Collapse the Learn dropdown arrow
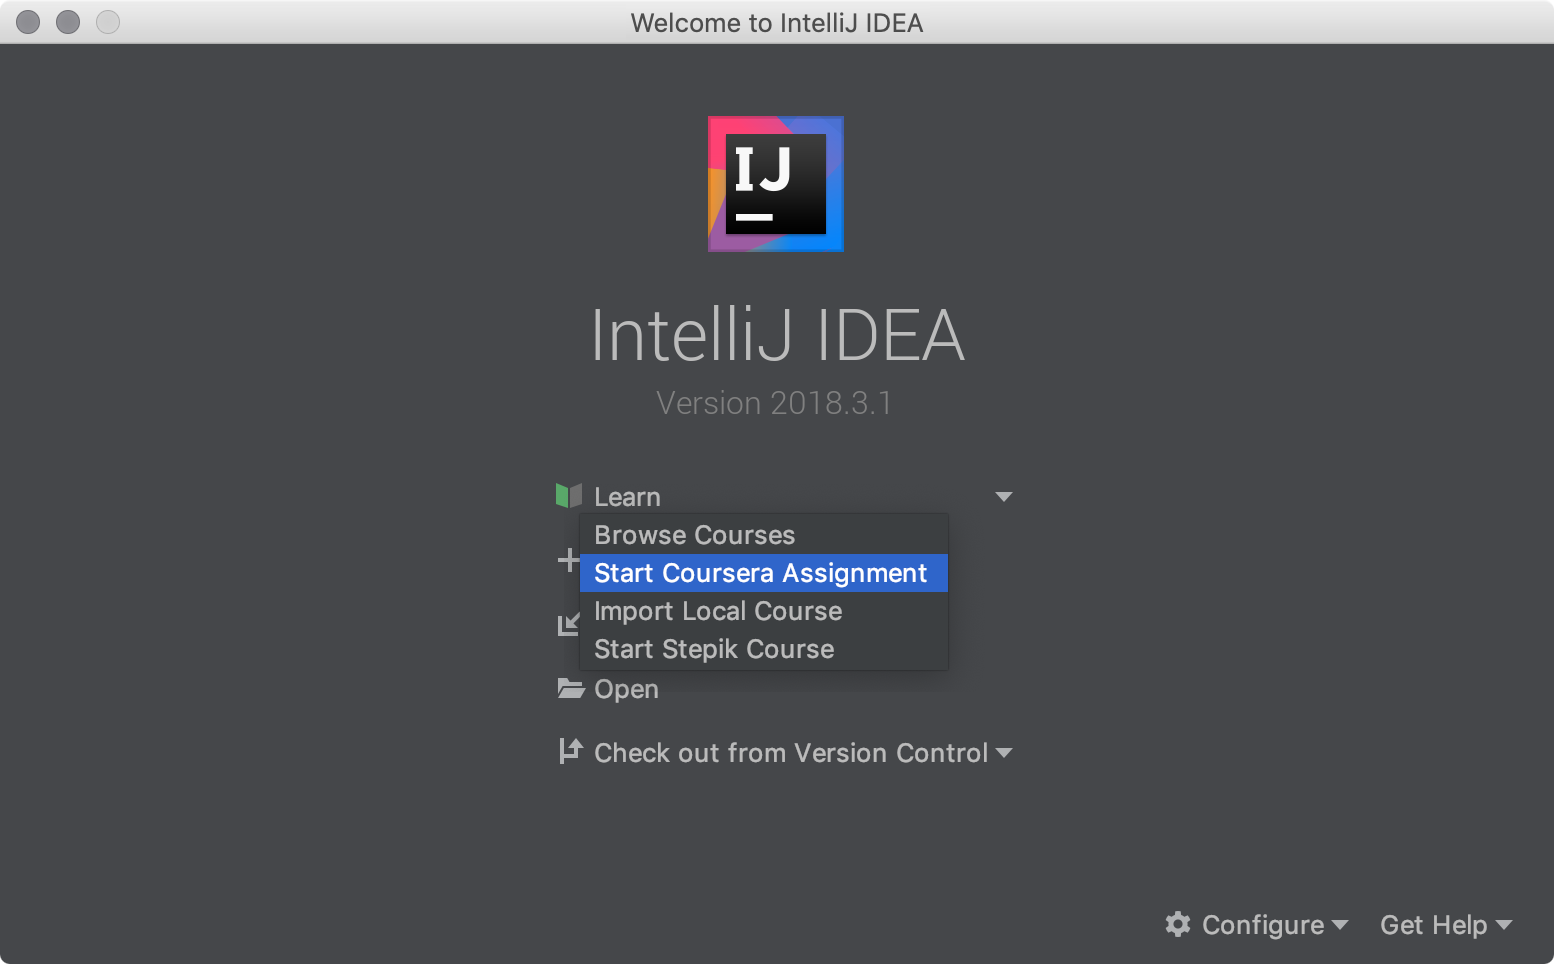The width and height of the screenshot is (1554, 964). click(x=1004, y=497)
